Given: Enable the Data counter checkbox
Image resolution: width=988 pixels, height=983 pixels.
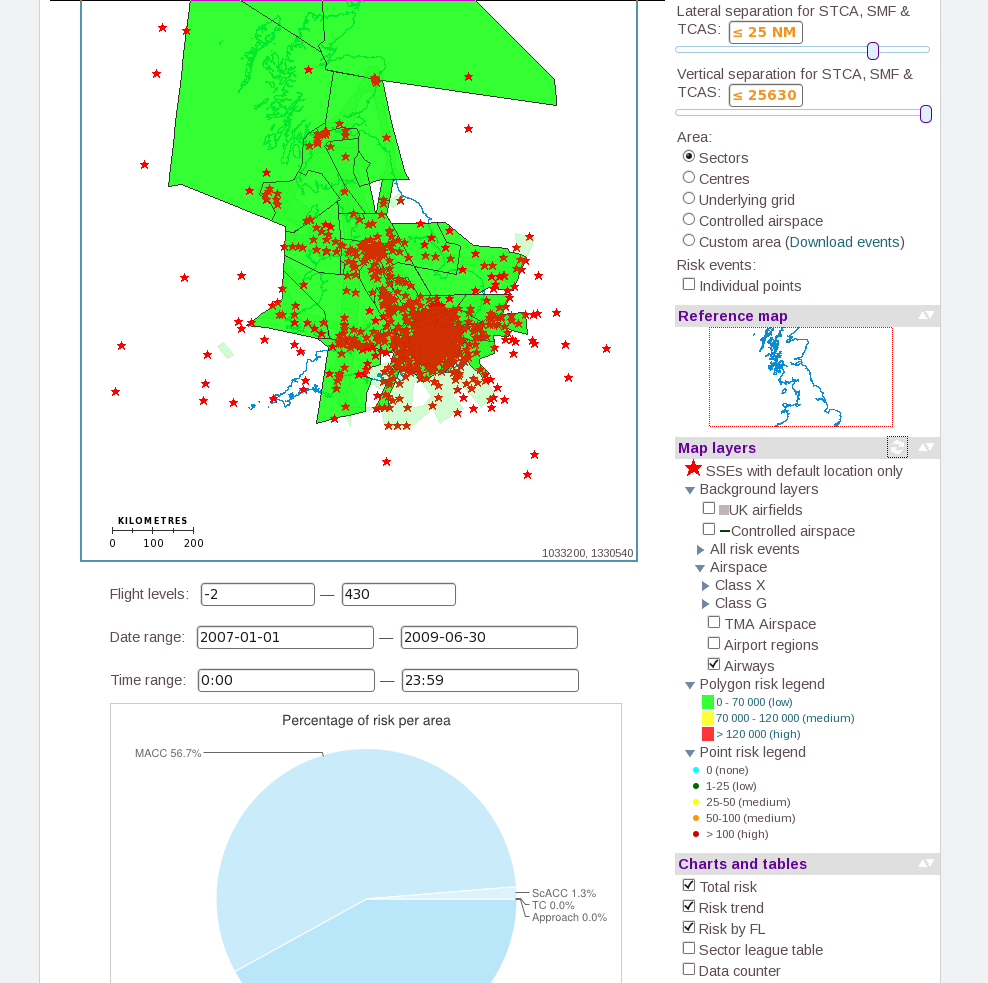Looking at the screenshot, I should pyautogui.click(x=689, y=969).
